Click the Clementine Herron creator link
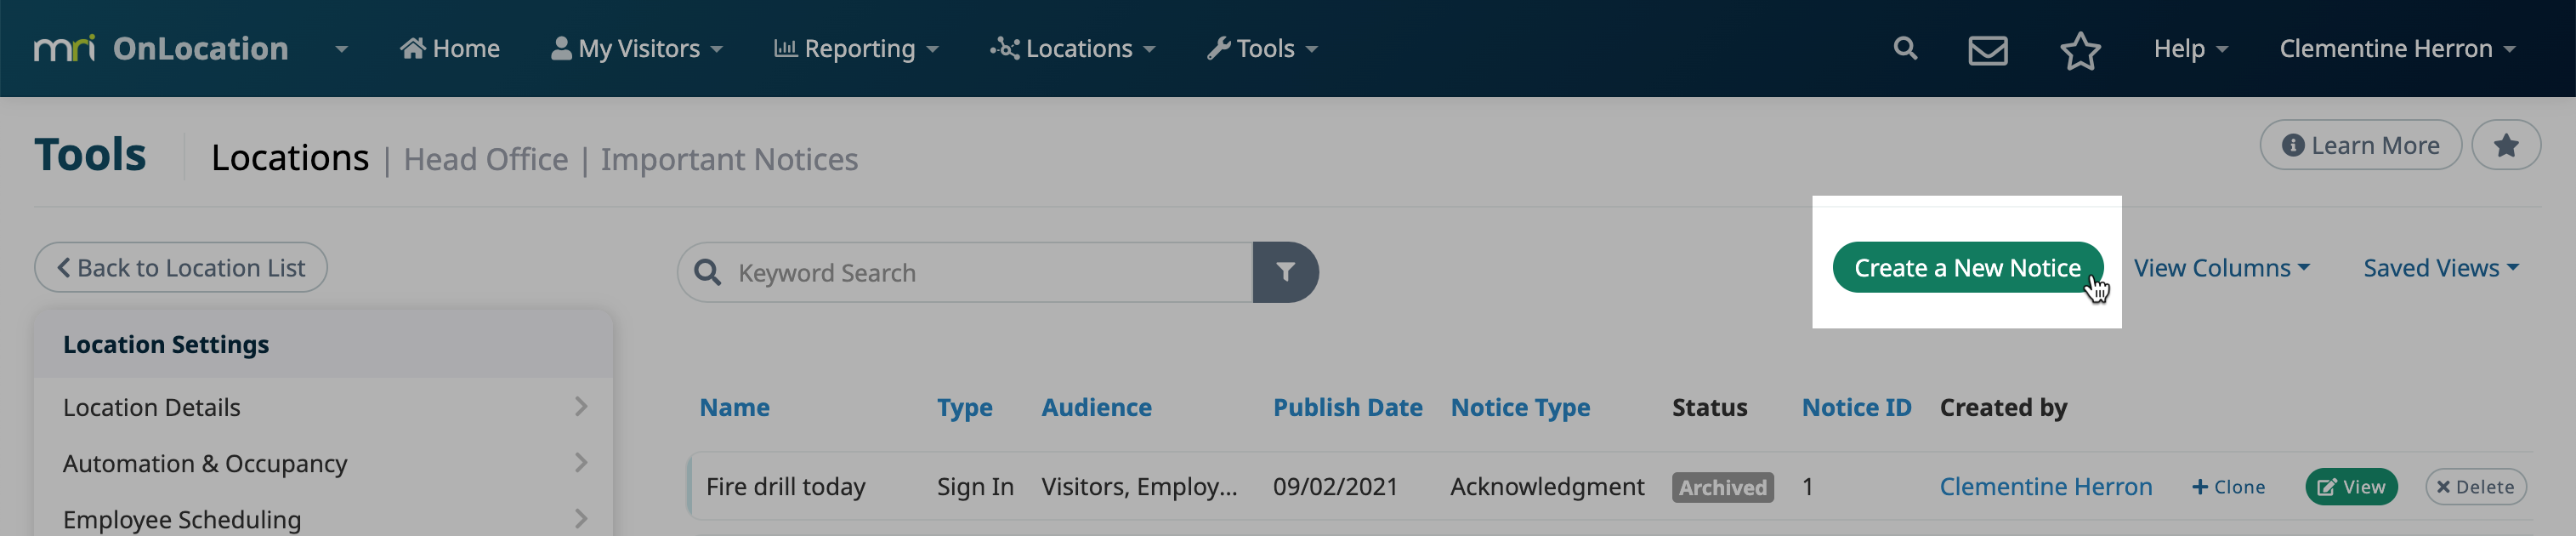The height and width of the screenshot is (536, 2576). click(x=2045, y=486)
